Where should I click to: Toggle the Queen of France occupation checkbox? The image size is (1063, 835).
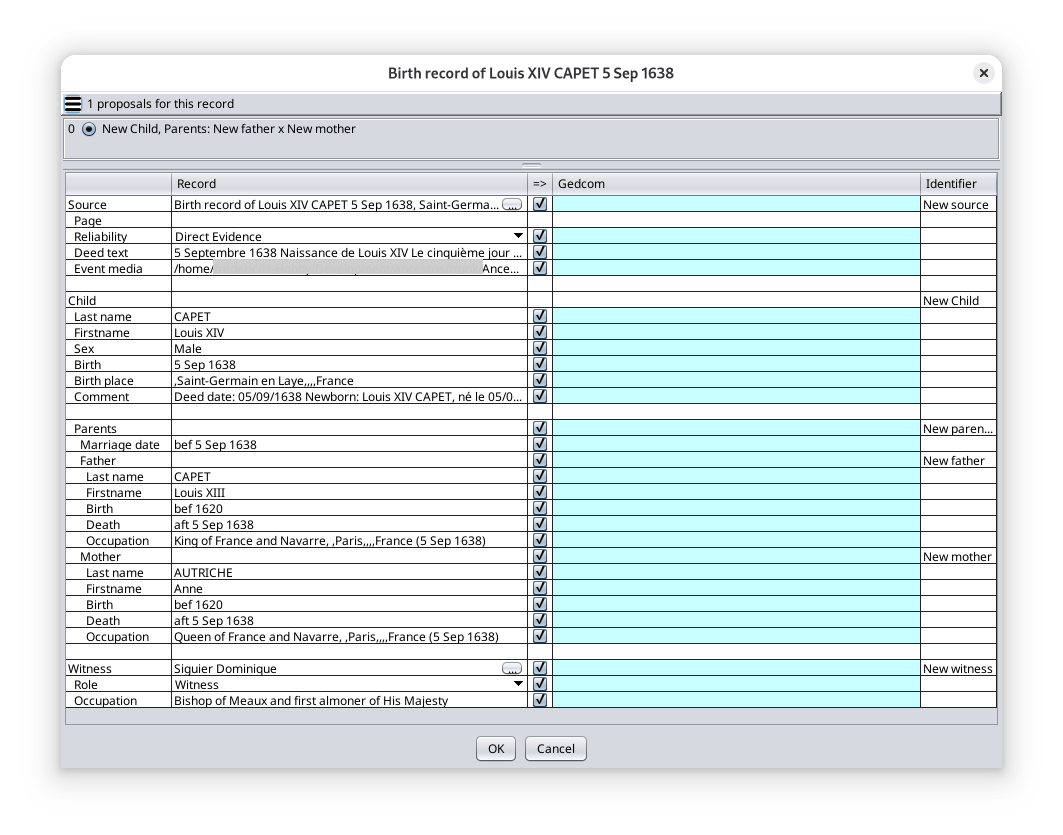[x=540, y=636]
